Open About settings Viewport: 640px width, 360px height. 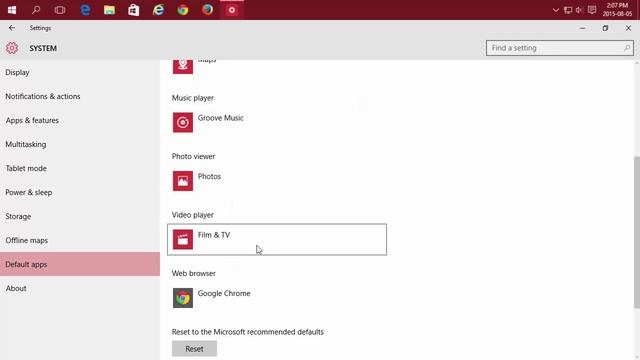[x=80, y=288]
